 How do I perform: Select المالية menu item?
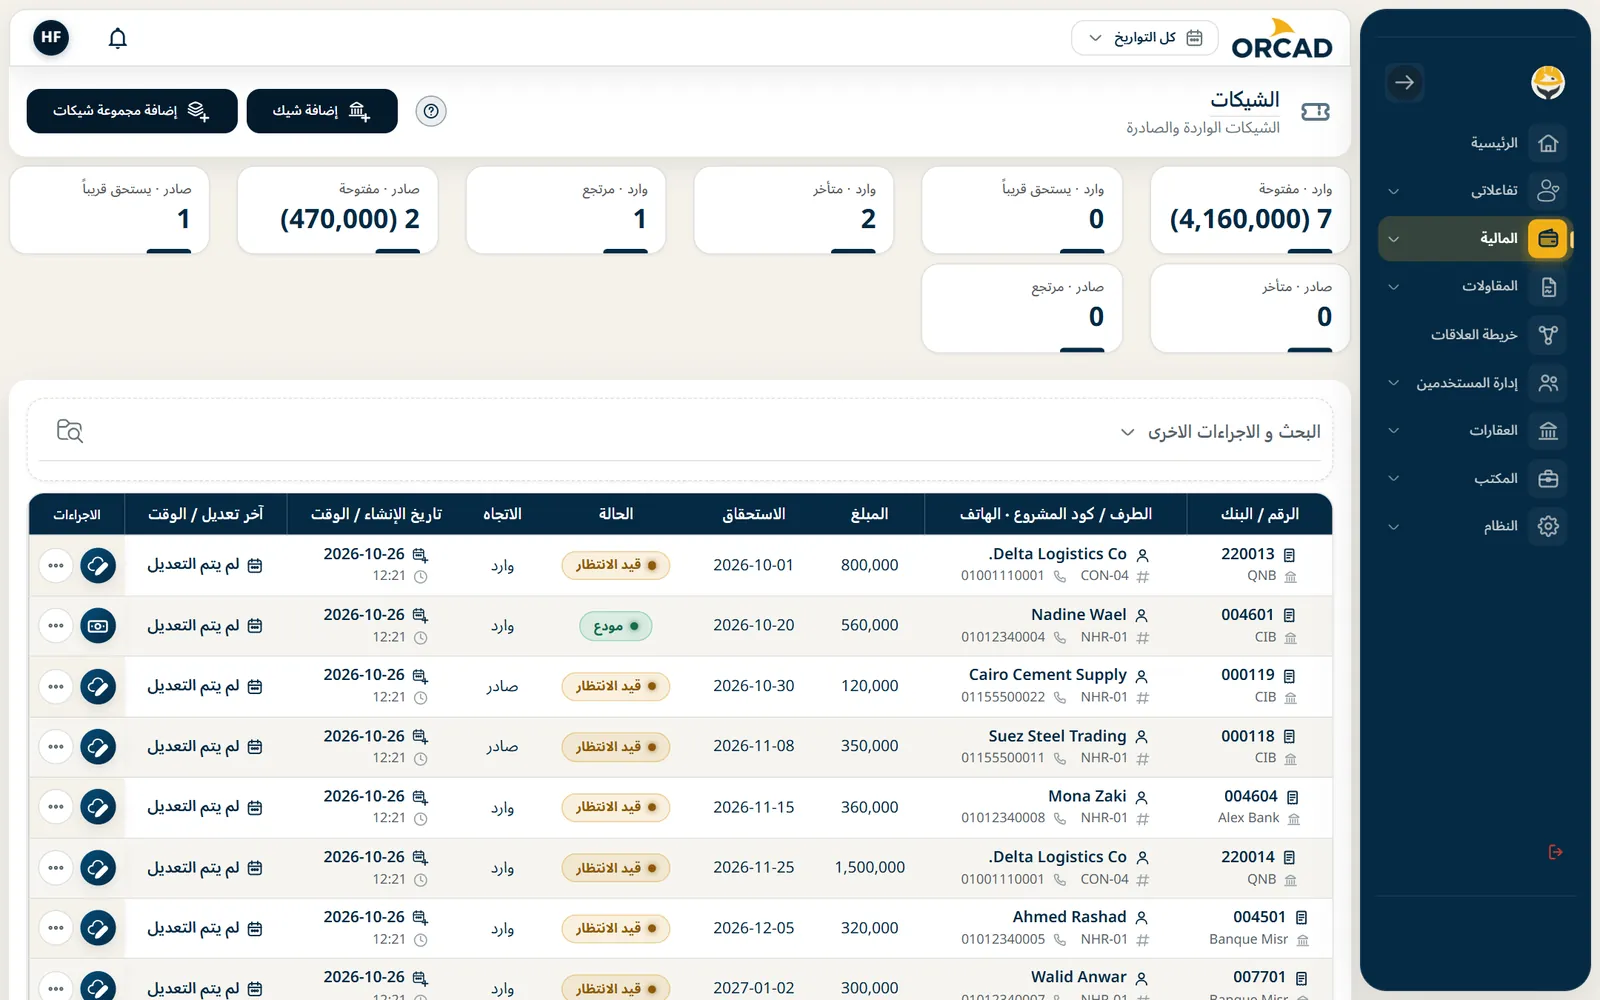[1474, 239]
